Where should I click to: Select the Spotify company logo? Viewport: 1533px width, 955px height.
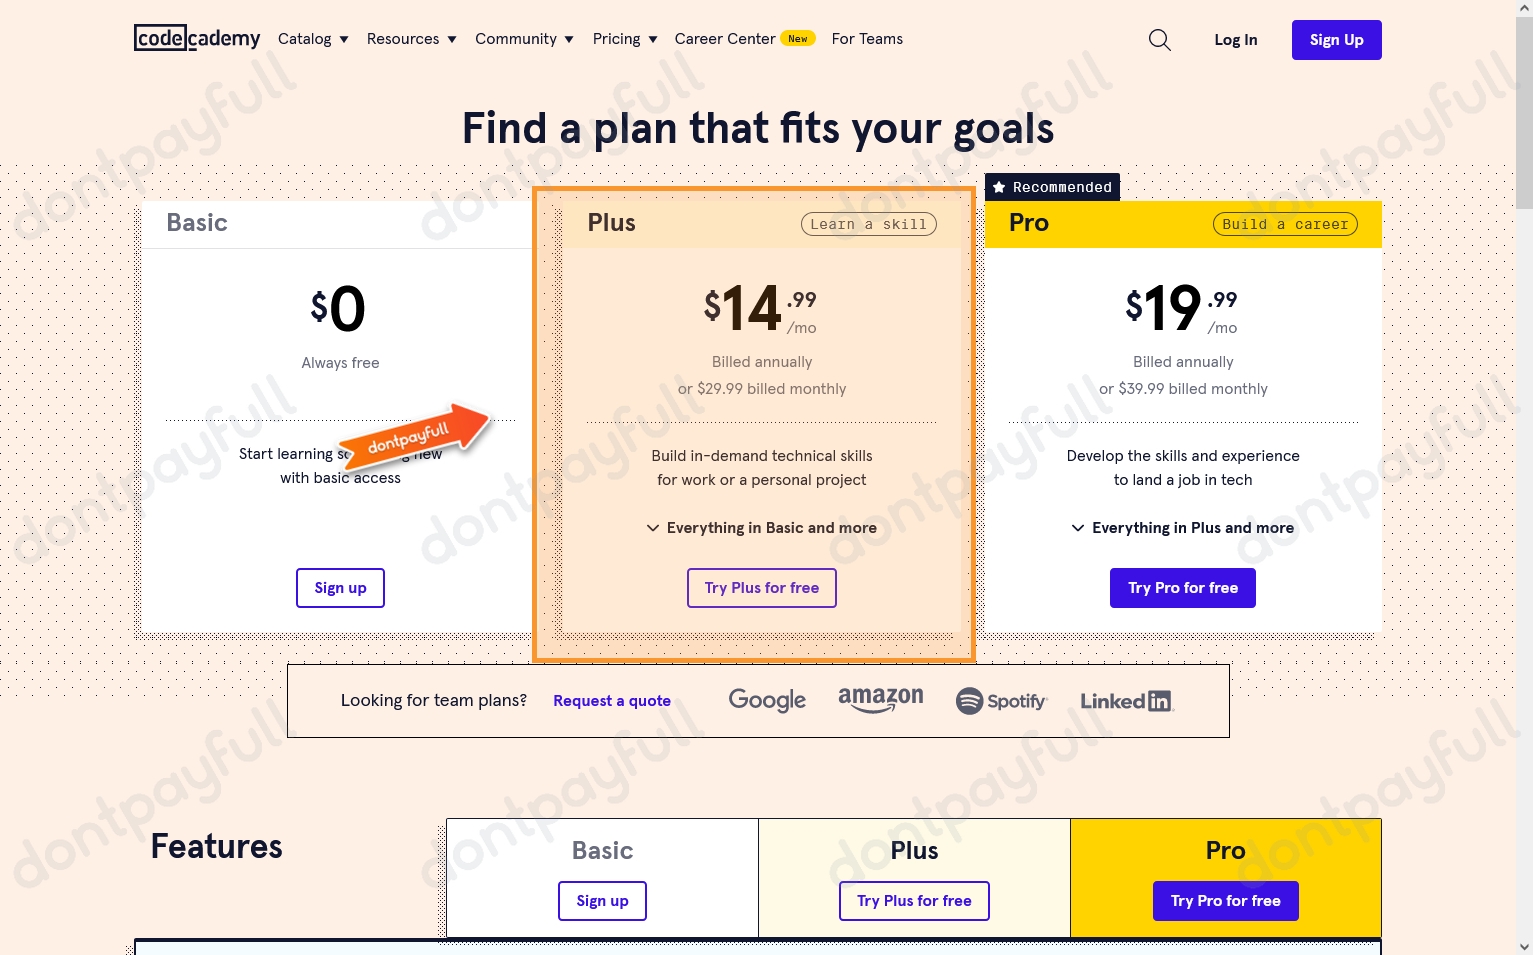[x=1001, y=701]
